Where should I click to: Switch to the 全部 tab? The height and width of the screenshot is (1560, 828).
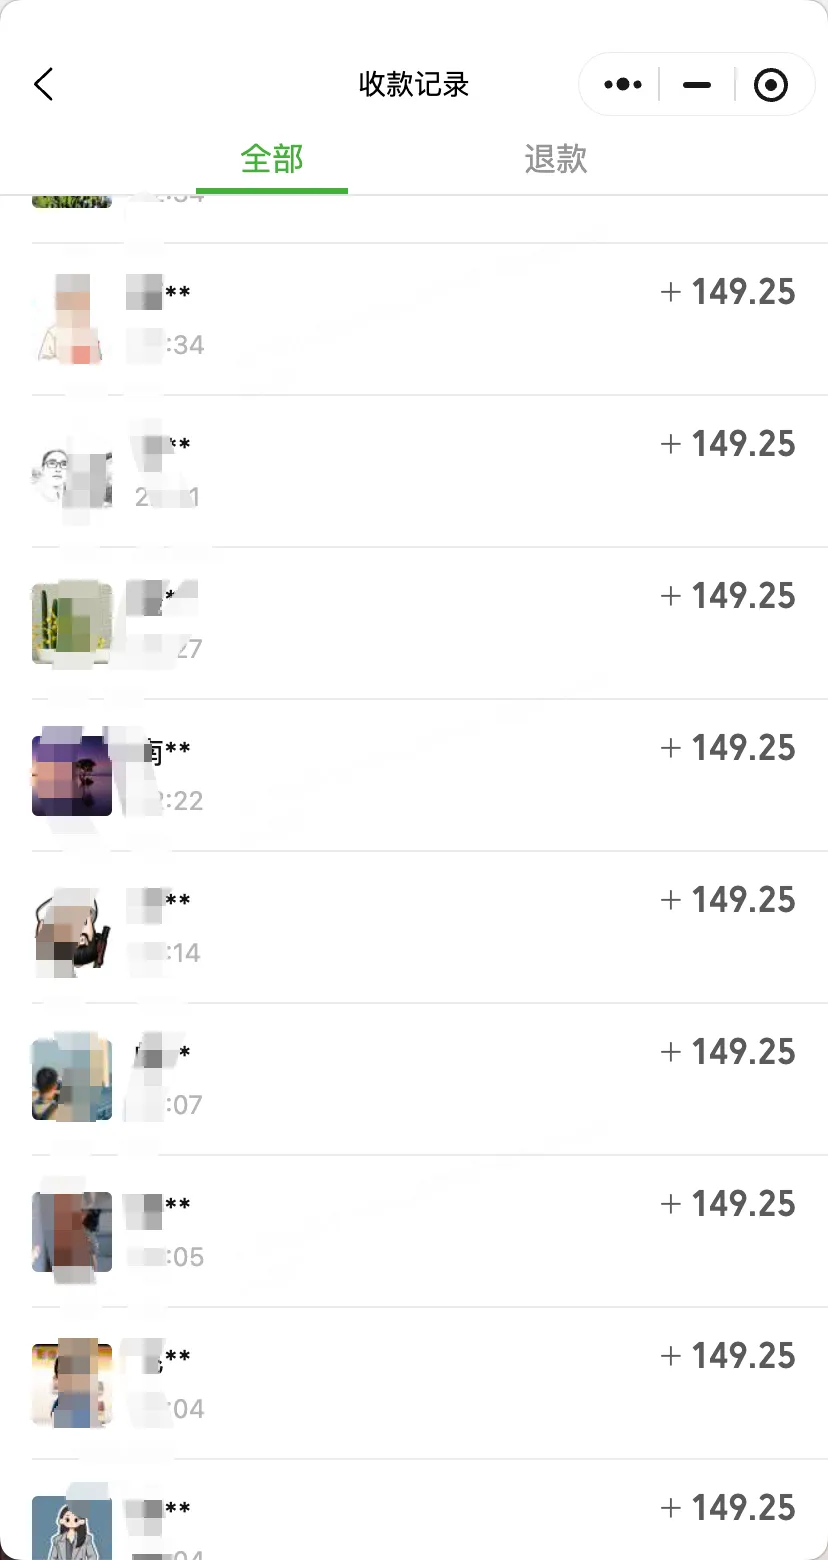click(x=272, y=158)
